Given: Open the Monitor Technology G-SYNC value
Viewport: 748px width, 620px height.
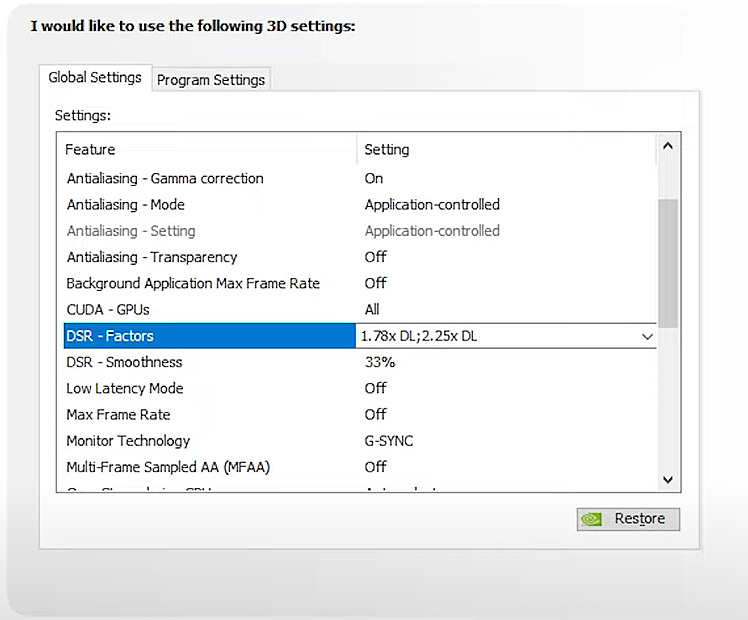Looking at the screenshot, I should (x=389, y=441).
